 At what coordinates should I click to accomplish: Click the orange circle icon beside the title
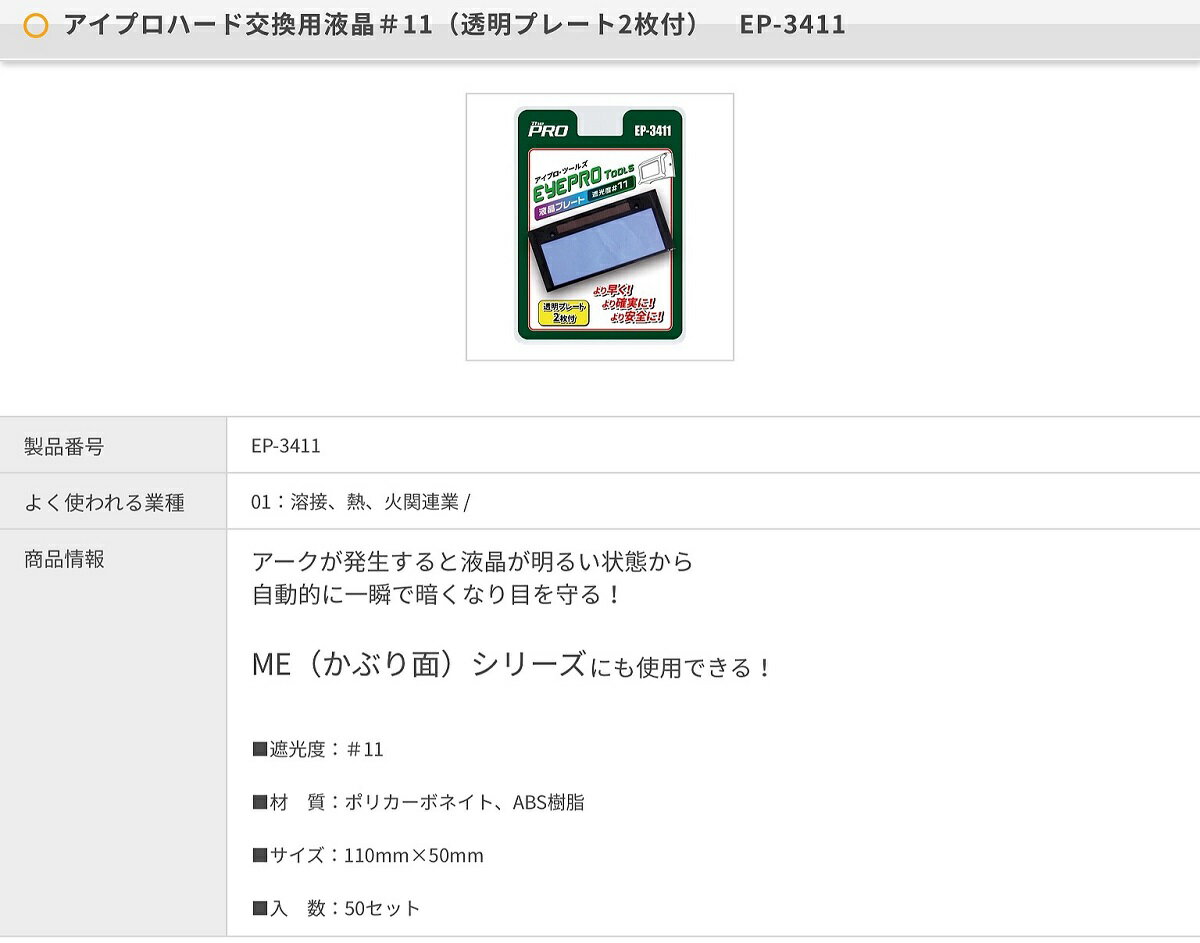(35, 26)
